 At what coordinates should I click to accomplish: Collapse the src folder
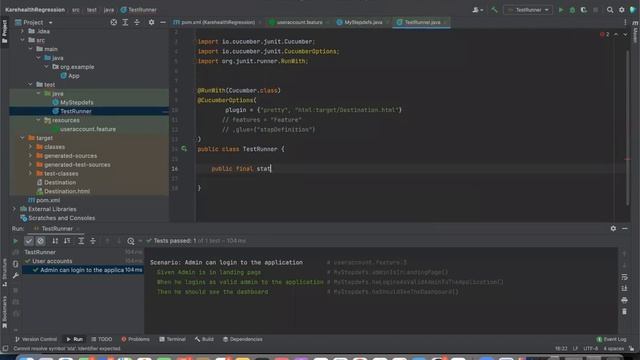click(x=22, y=40)
